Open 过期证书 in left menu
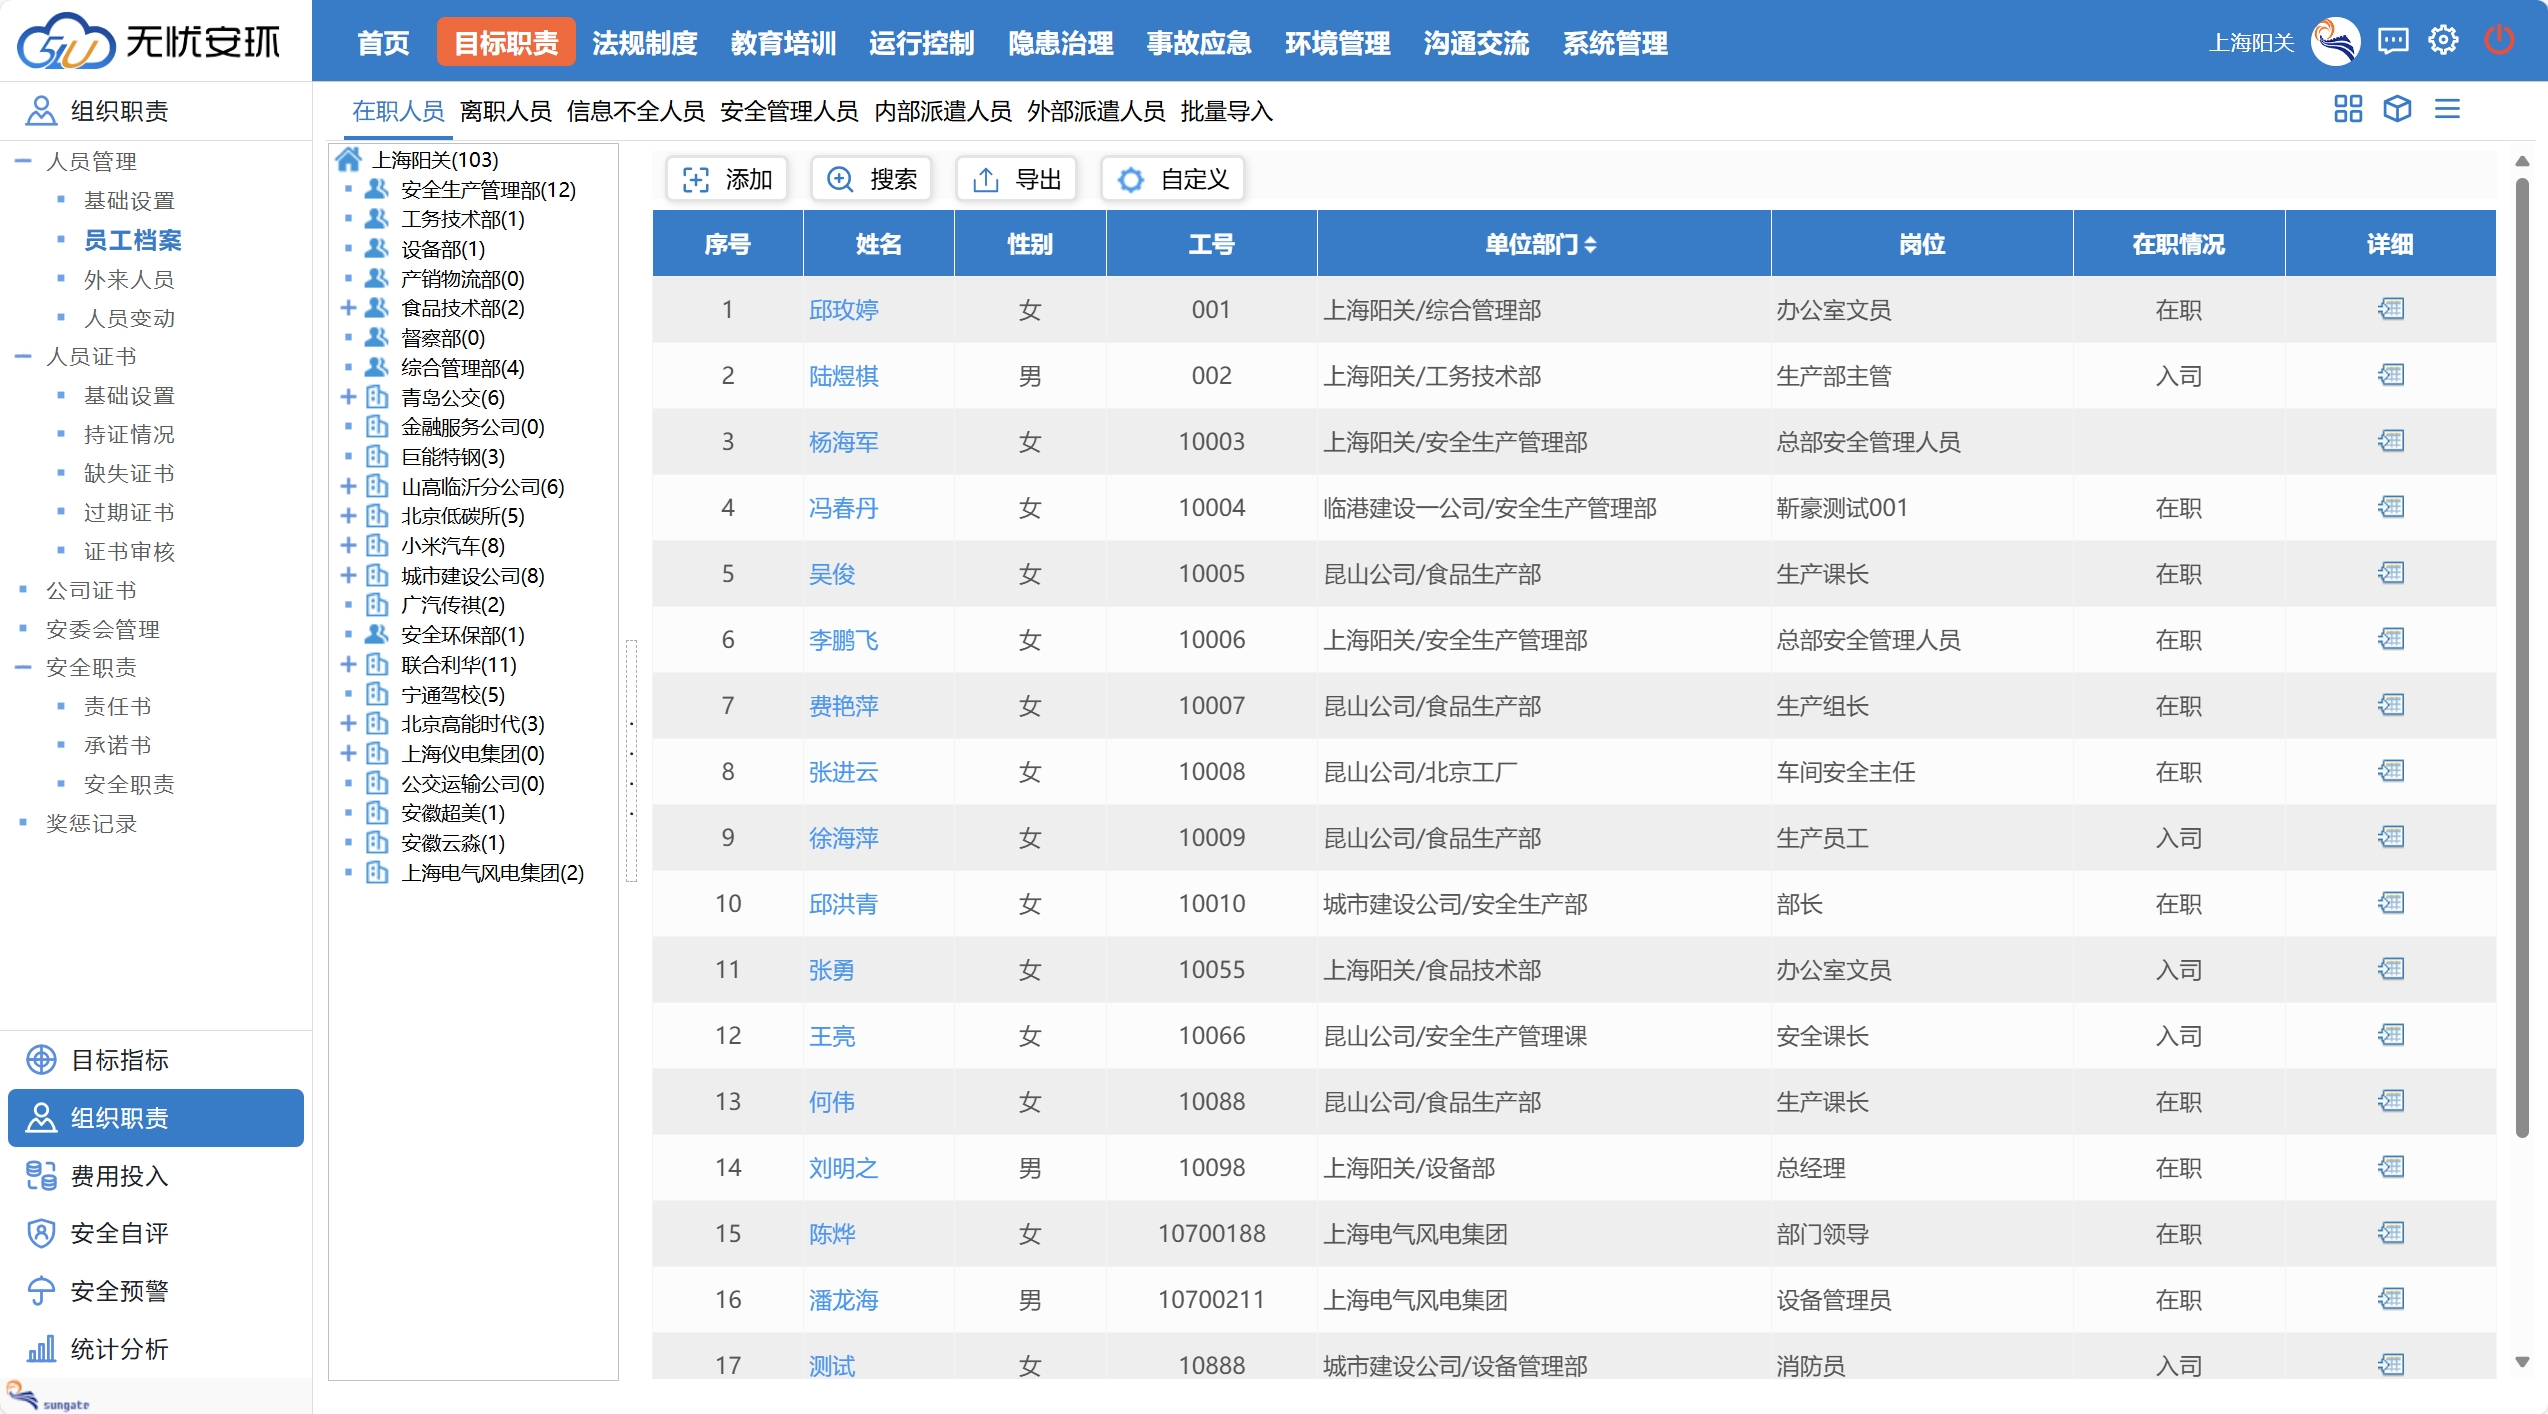 pyautogui.click(x=129, y=512)
